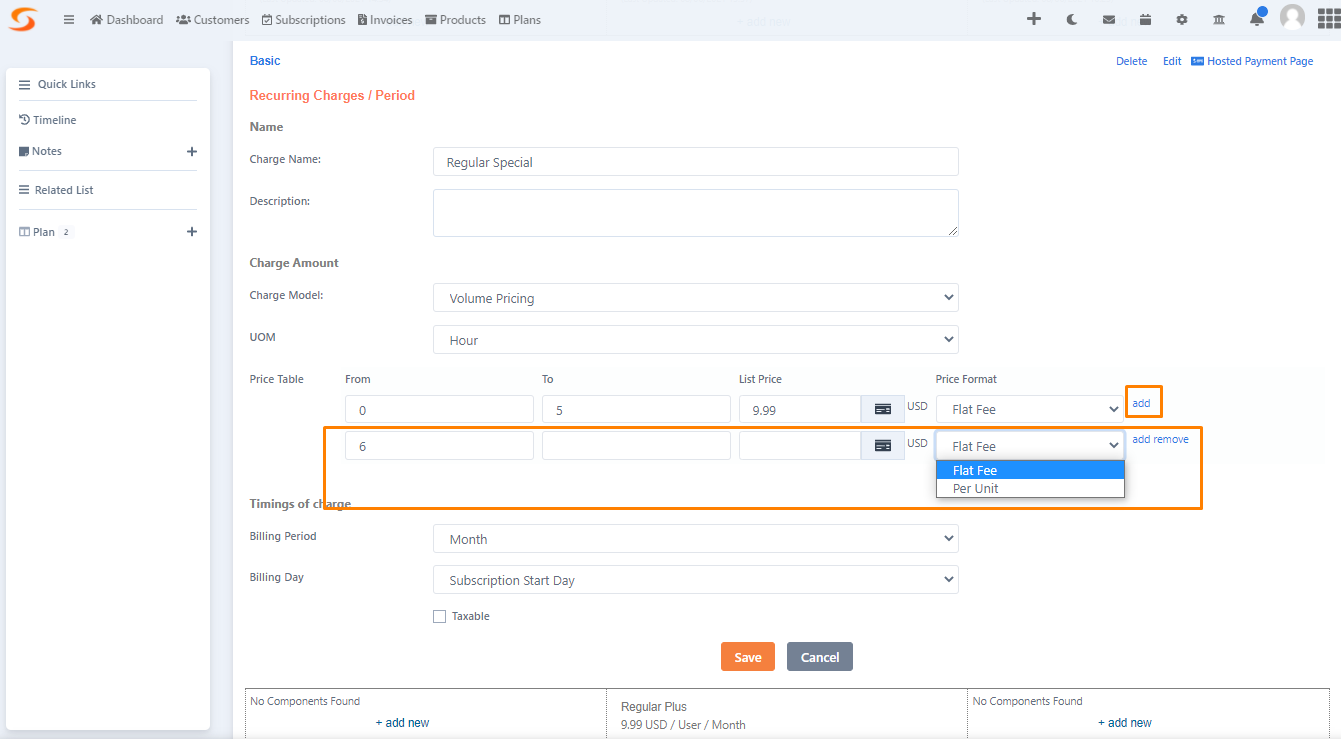1341x739 pixels.
Task: Open the email/messages icon in the top bar
Action: pyautogui.click(x=1108, y=18)
